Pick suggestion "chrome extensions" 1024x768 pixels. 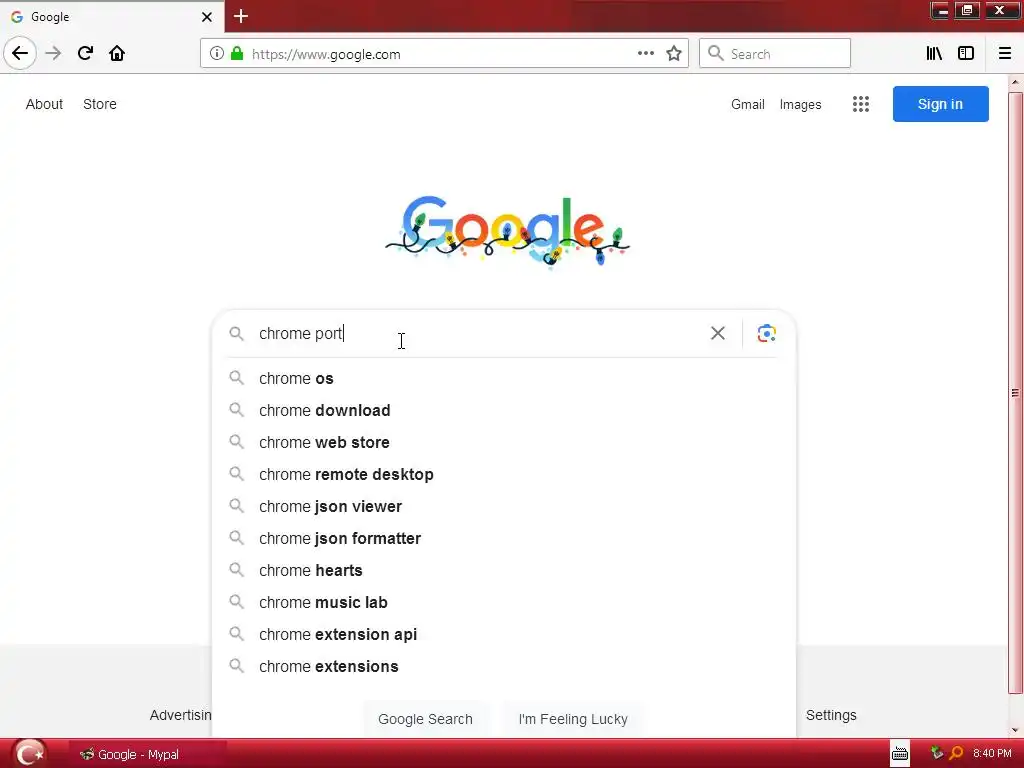click(x=504, y=666)
